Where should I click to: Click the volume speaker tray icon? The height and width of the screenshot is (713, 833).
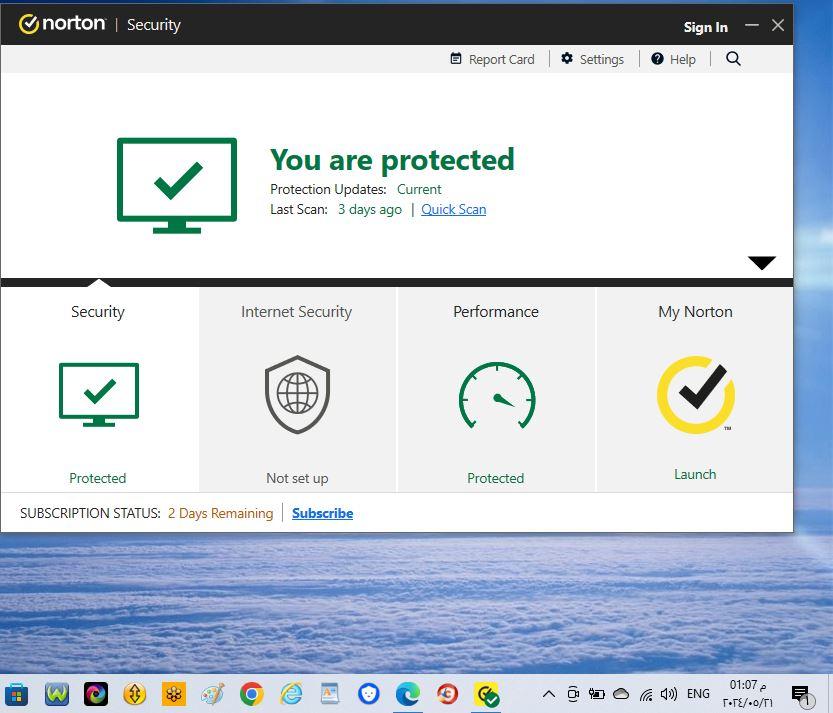tap(668, 694)
